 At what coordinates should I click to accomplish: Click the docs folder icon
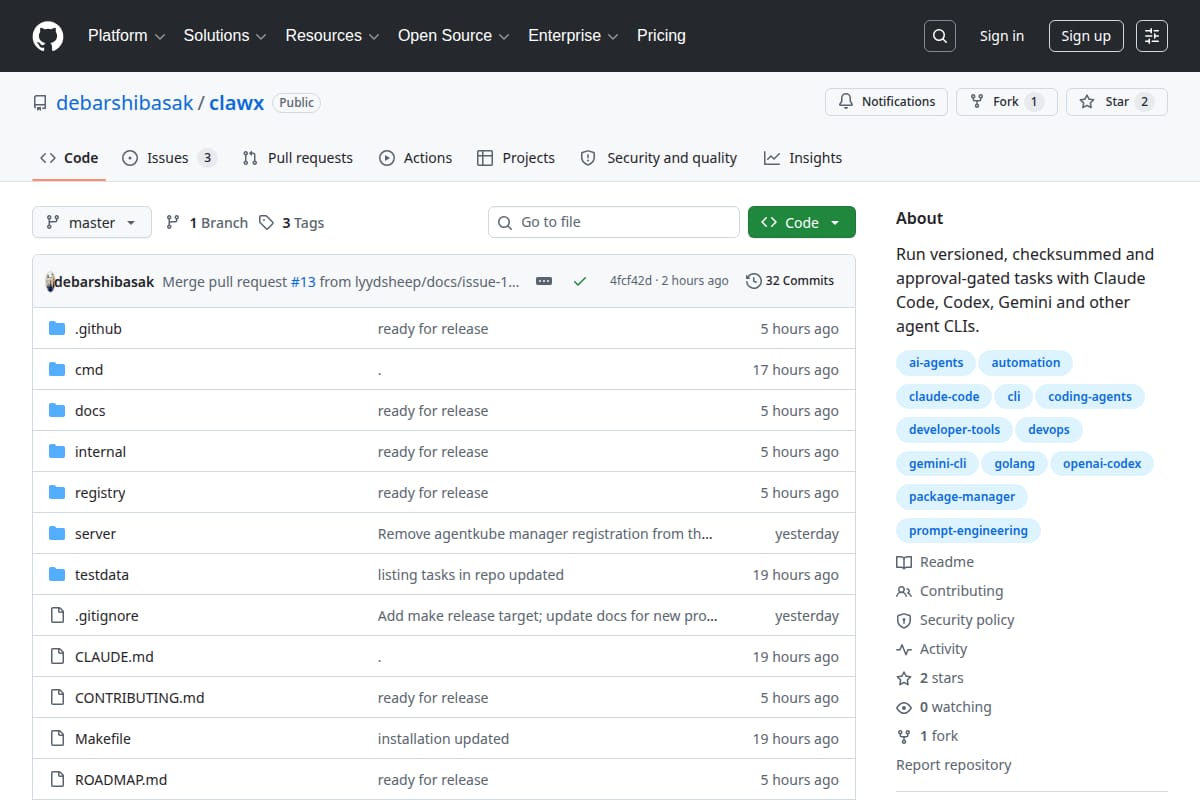coord(57,411)
